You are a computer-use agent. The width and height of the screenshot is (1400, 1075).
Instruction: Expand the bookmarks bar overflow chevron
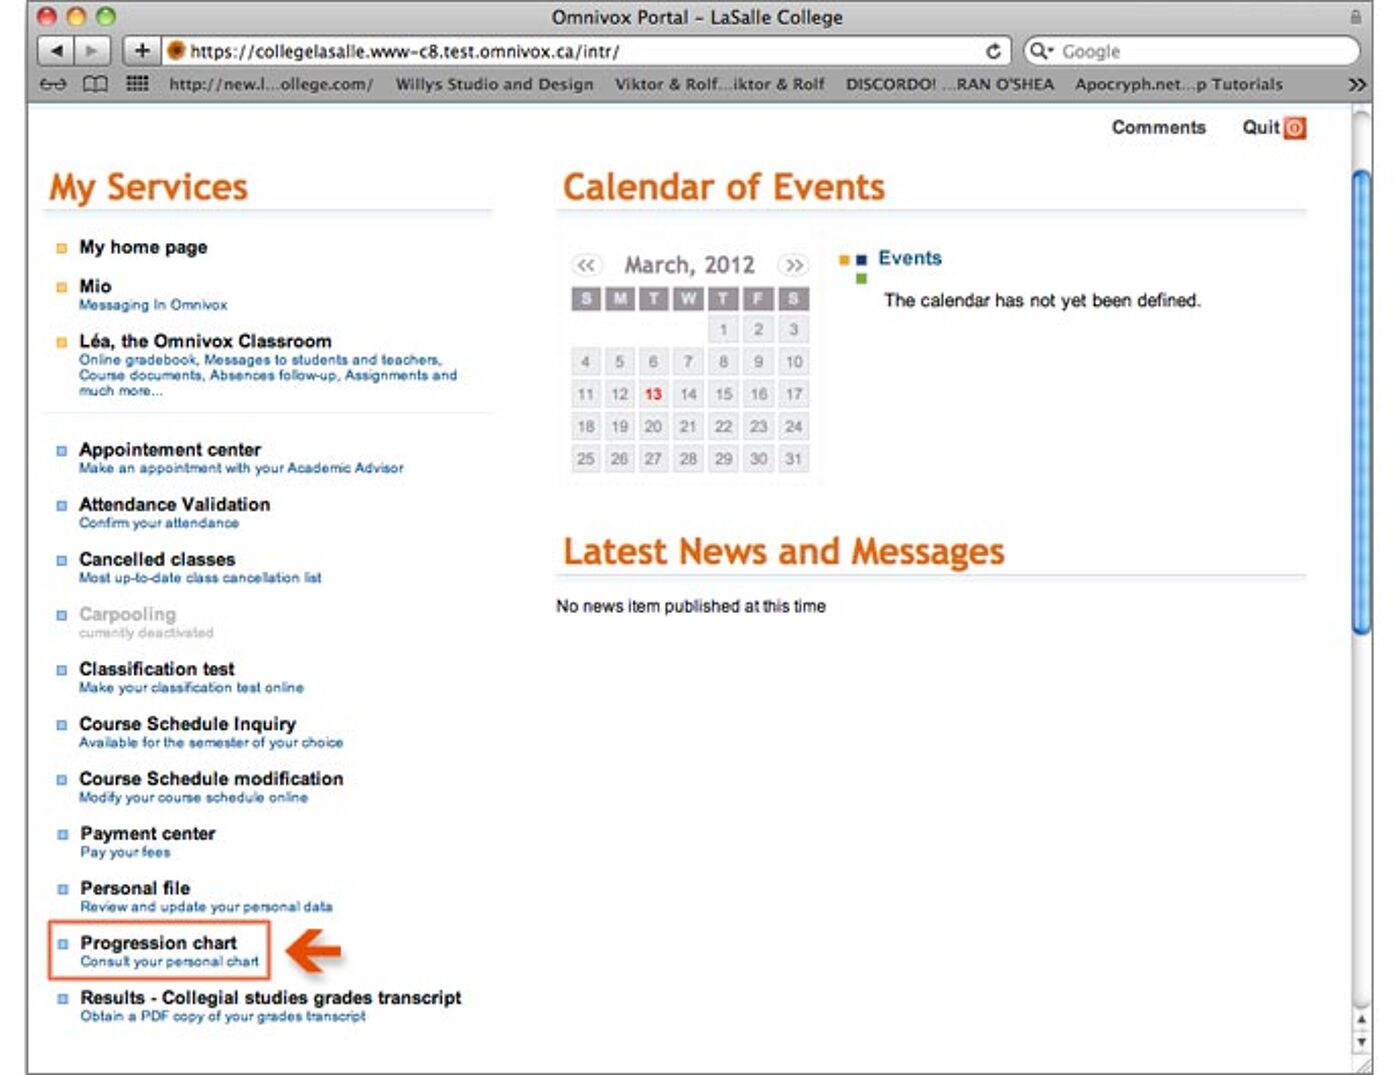click(x=1356, y=84)
